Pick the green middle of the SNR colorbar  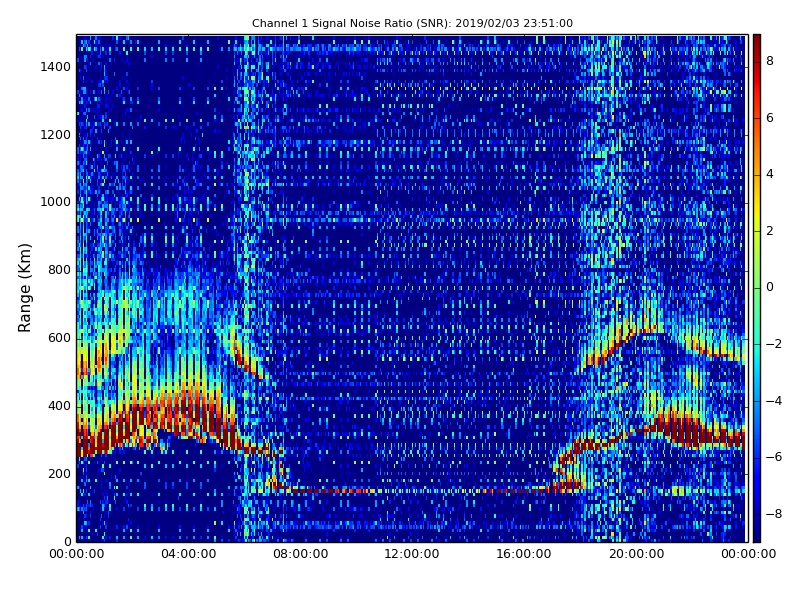pyautogui.click(x=757, y=288)
